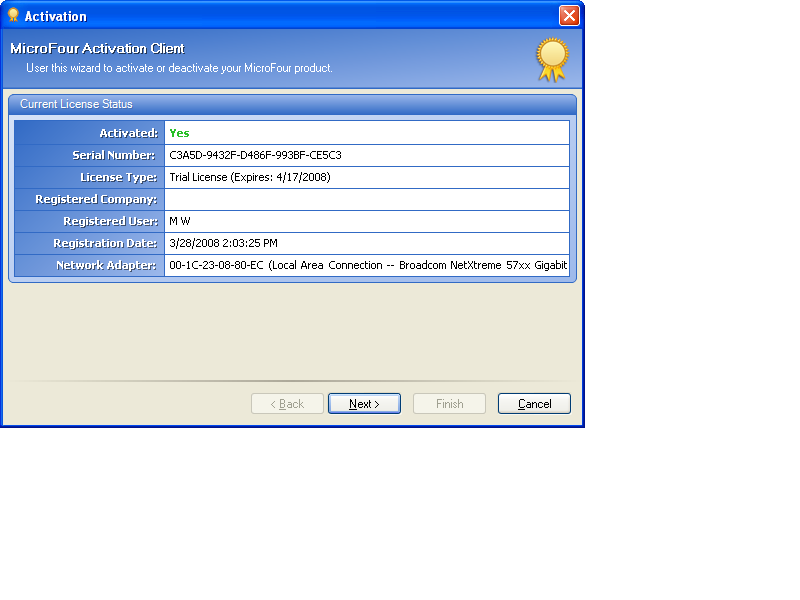Image resolution: width=800 pixels, height=600 pixels.
Task: Click the gold award ribbon icon
Action: [551, 59]
